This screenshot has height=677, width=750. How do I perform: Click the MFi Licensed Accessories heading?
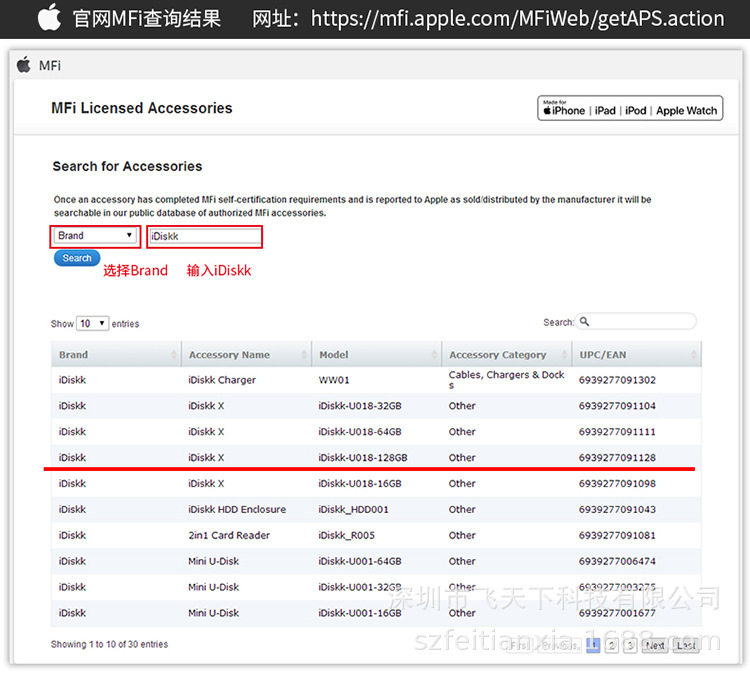click(142, 108)
